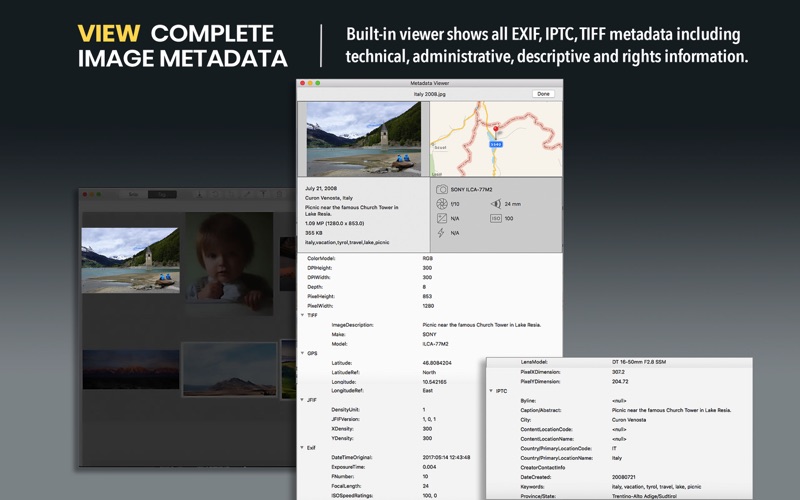Click the LatitudeRef value North
The width and height of the screenshot is (800, 500).
tap(429, 372)
